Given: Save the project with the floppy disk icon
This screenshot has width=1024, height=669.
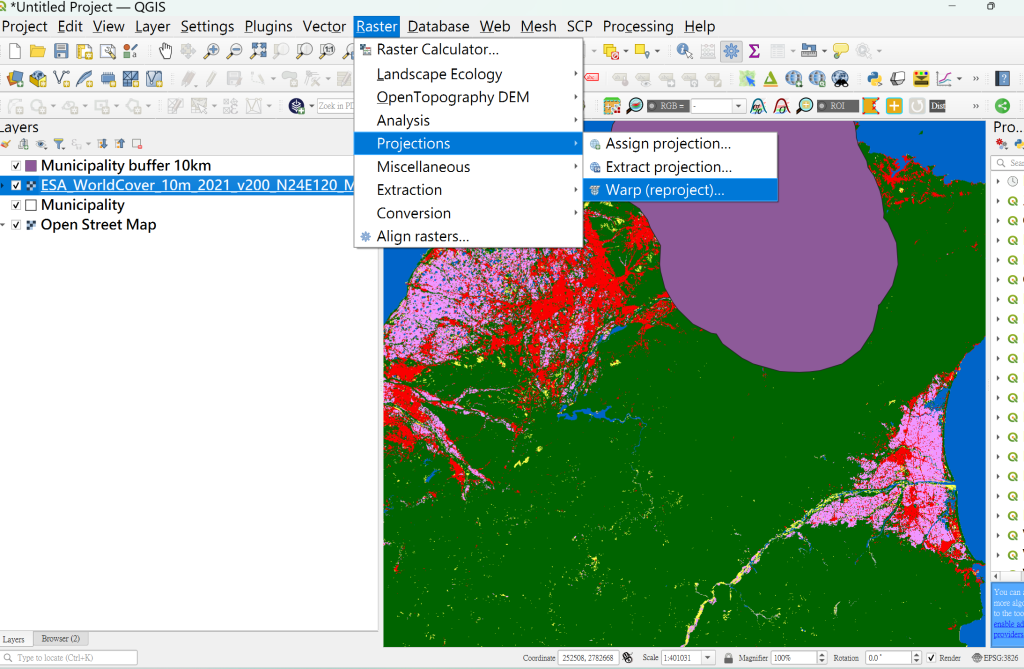Looking at the screenshot, I should click(61, 51).
